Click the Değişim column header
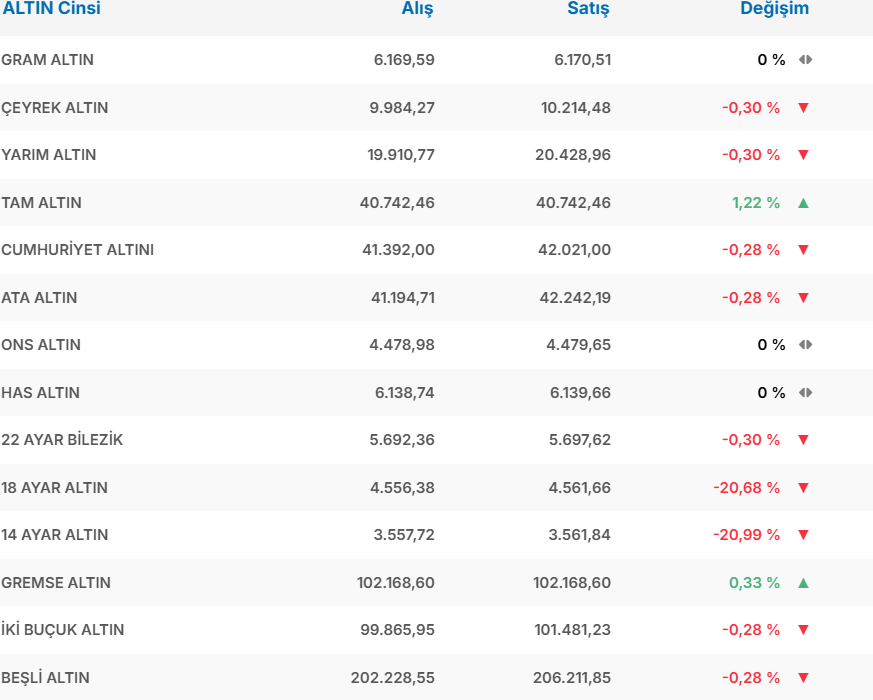873x700 pixels. pos(774,9)
